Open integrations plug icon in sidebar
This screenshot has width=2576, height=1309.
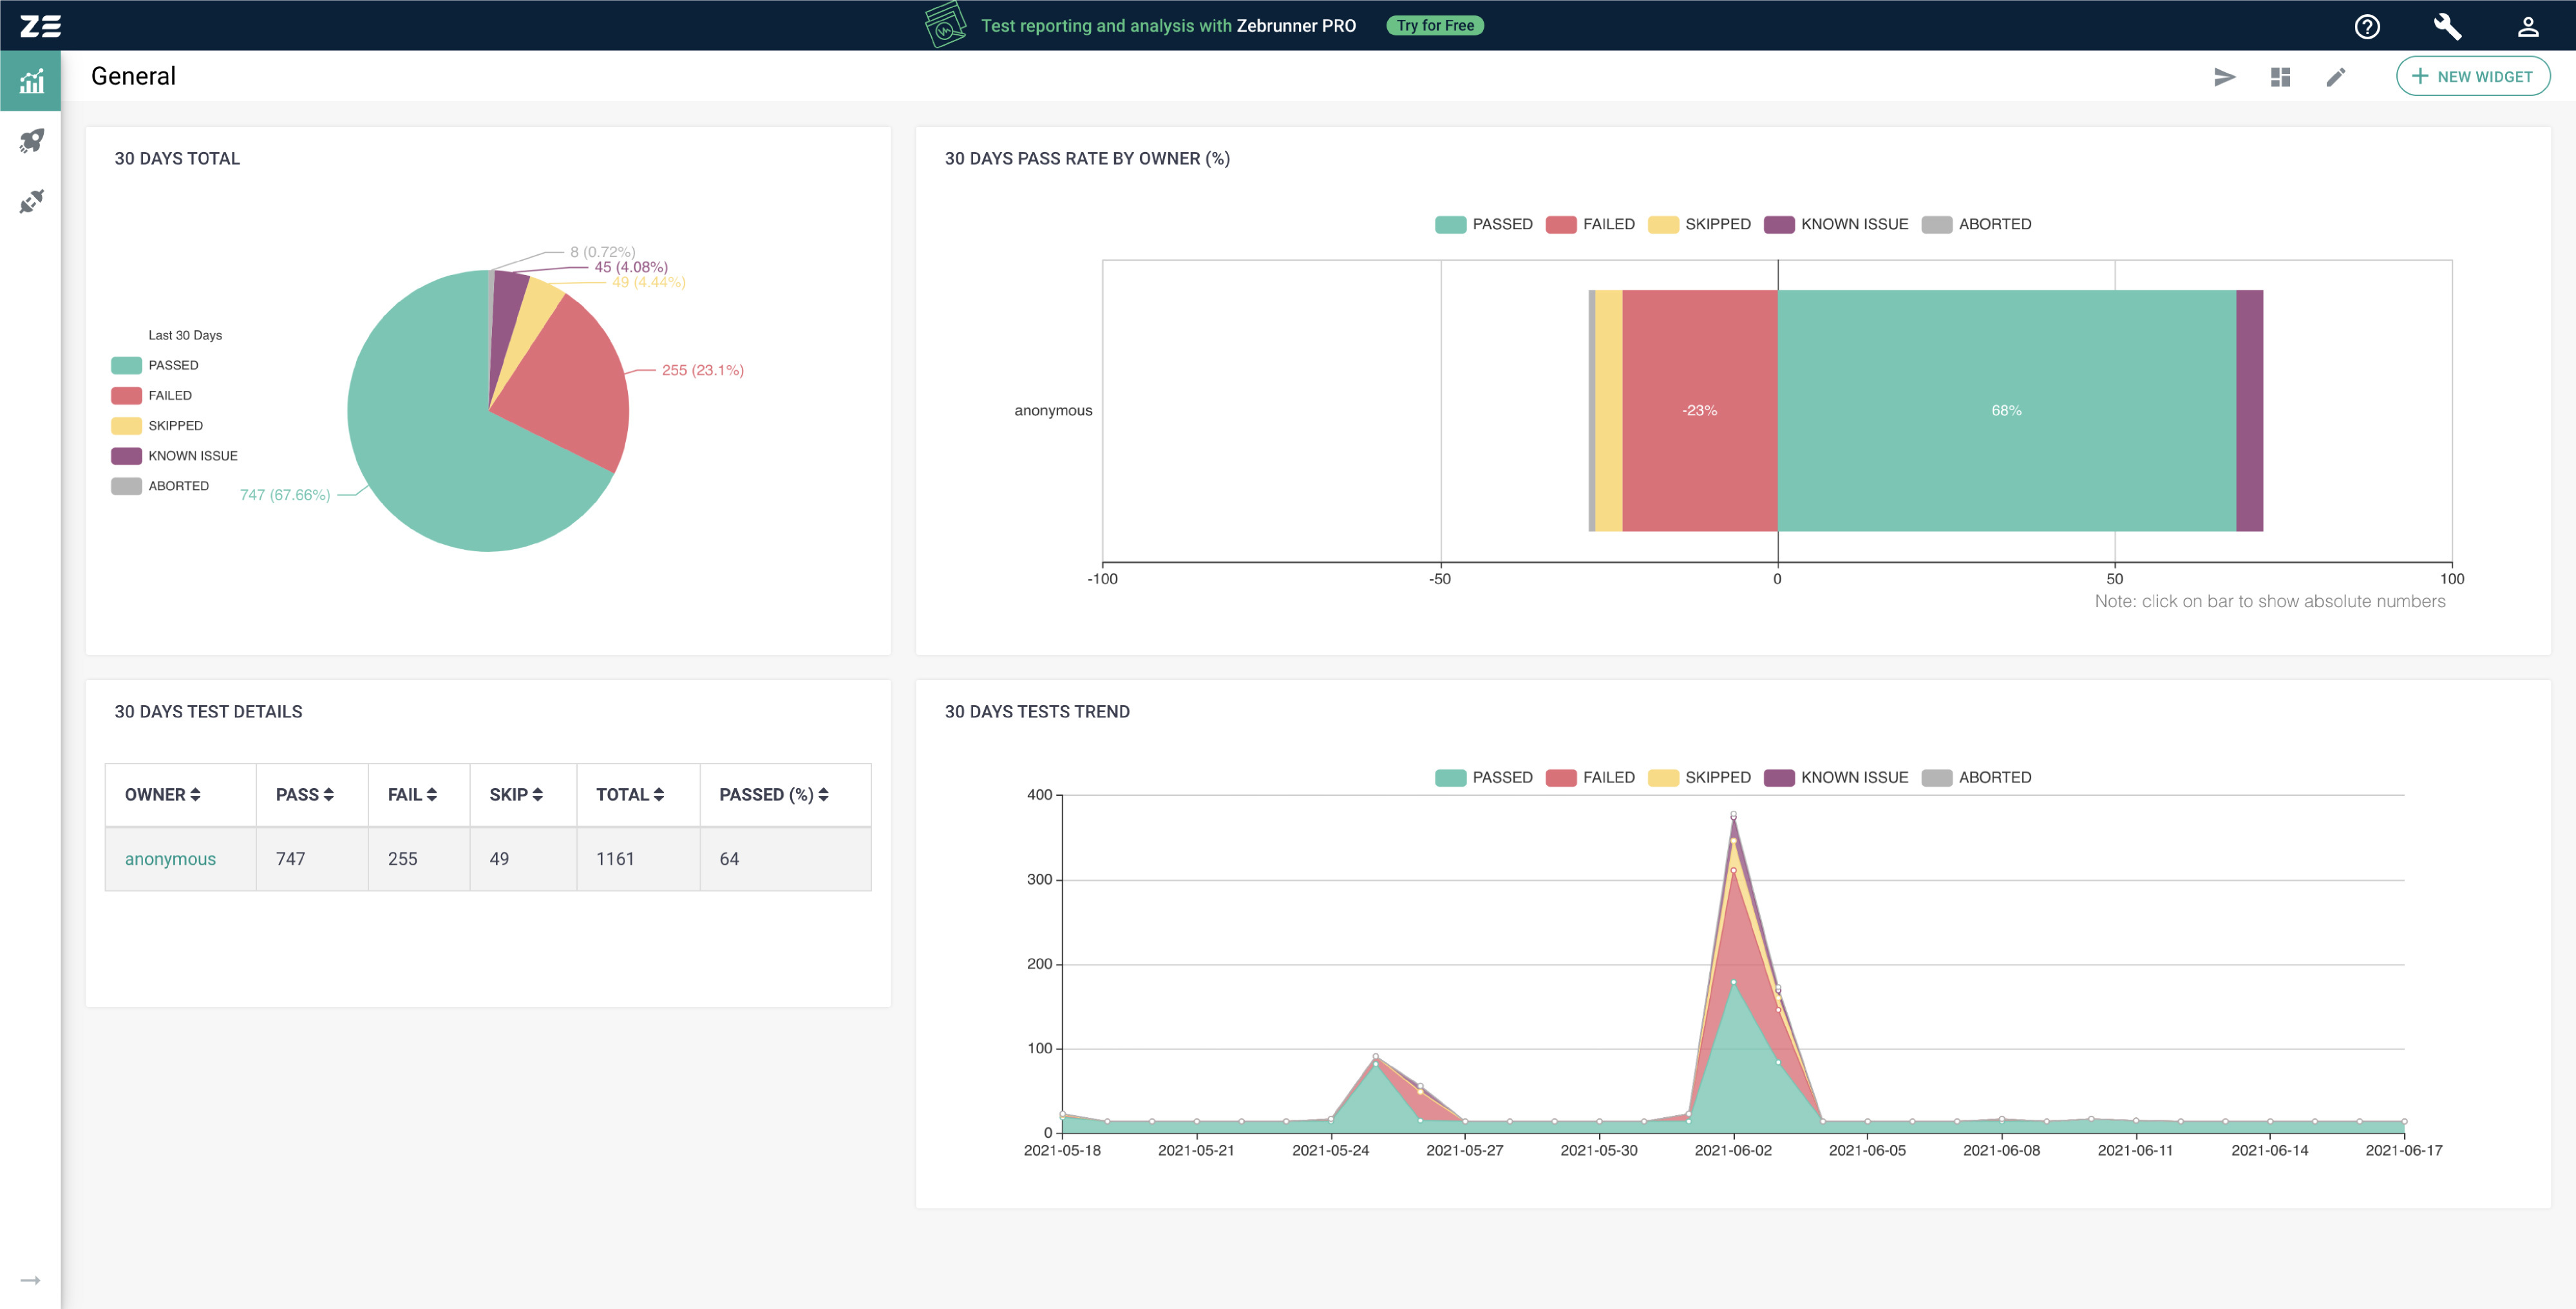pyautogui.click(x=31, y=202)
